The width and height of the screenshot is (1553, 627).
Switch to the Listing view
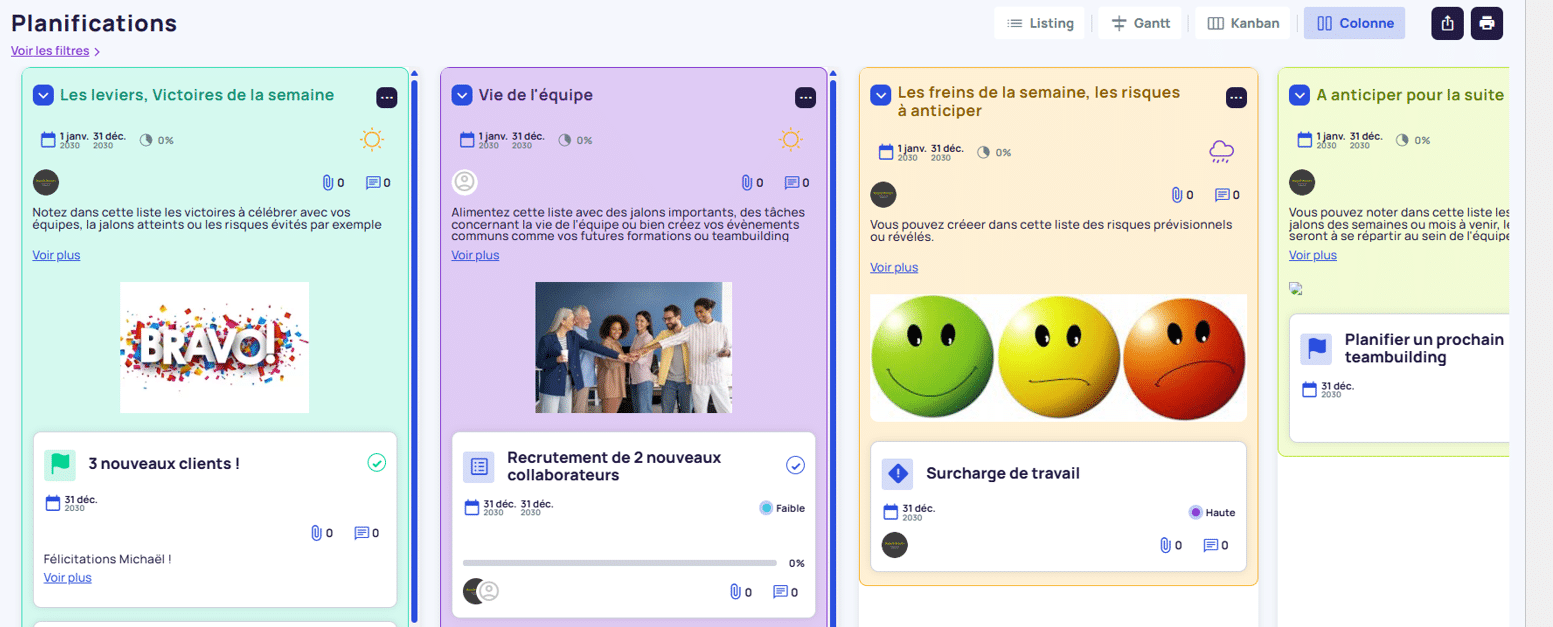(1040, 23)
